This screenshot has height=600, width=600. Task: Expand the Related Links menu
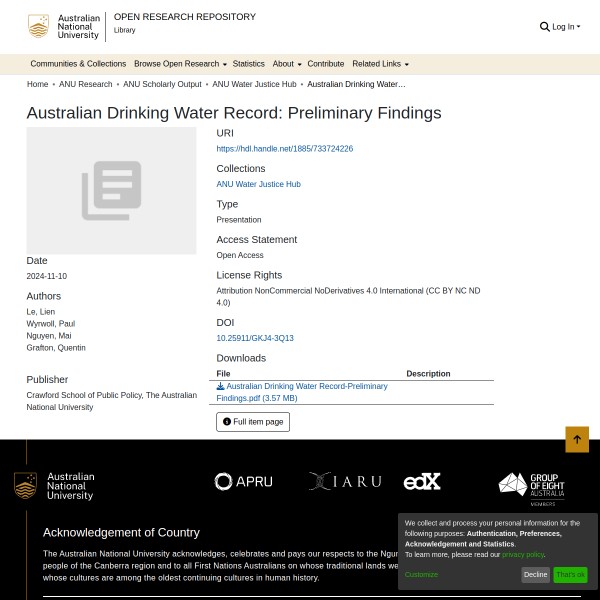point(380,64)
